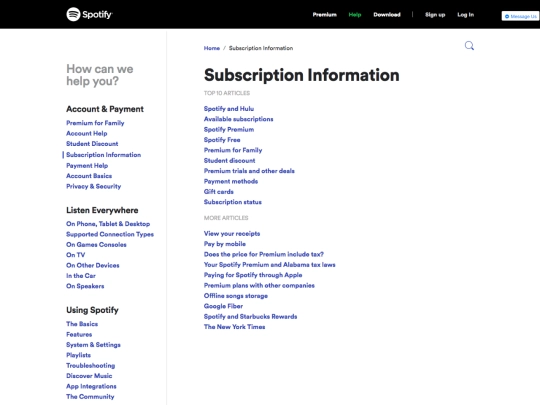Open Payment Help in sidebar

87,166
